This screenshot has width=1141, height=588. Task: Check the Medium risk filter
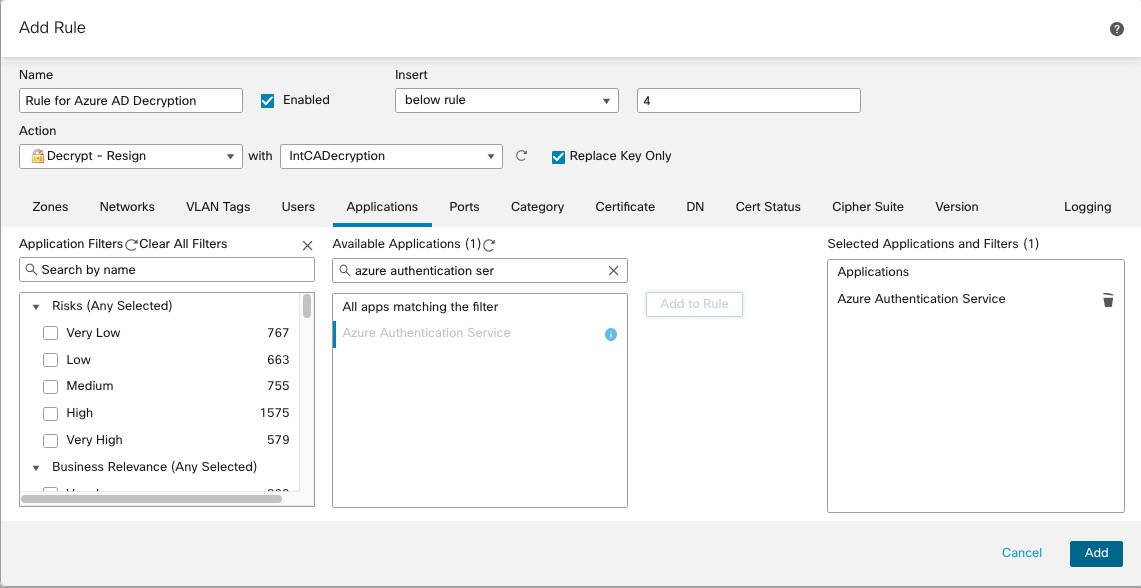click(50, 386)
